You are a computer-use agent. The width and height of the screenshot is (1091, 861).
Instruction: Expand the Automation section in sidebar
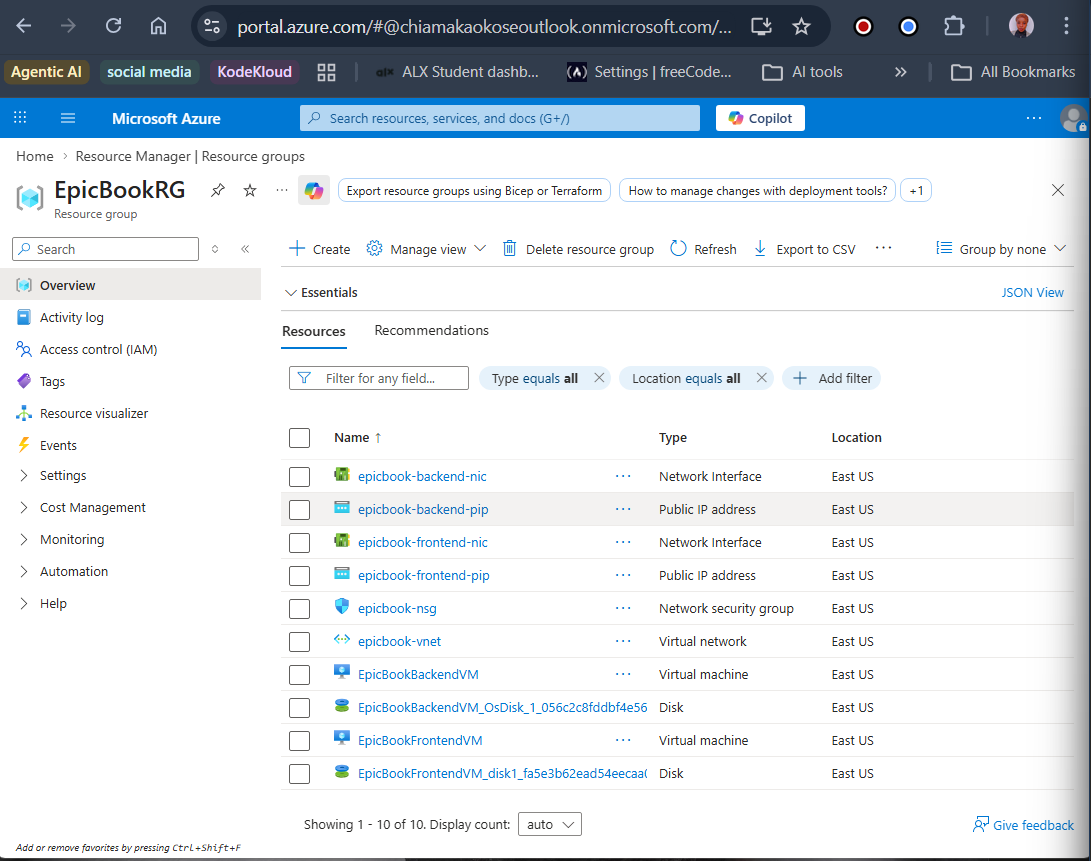coord(24,571)
